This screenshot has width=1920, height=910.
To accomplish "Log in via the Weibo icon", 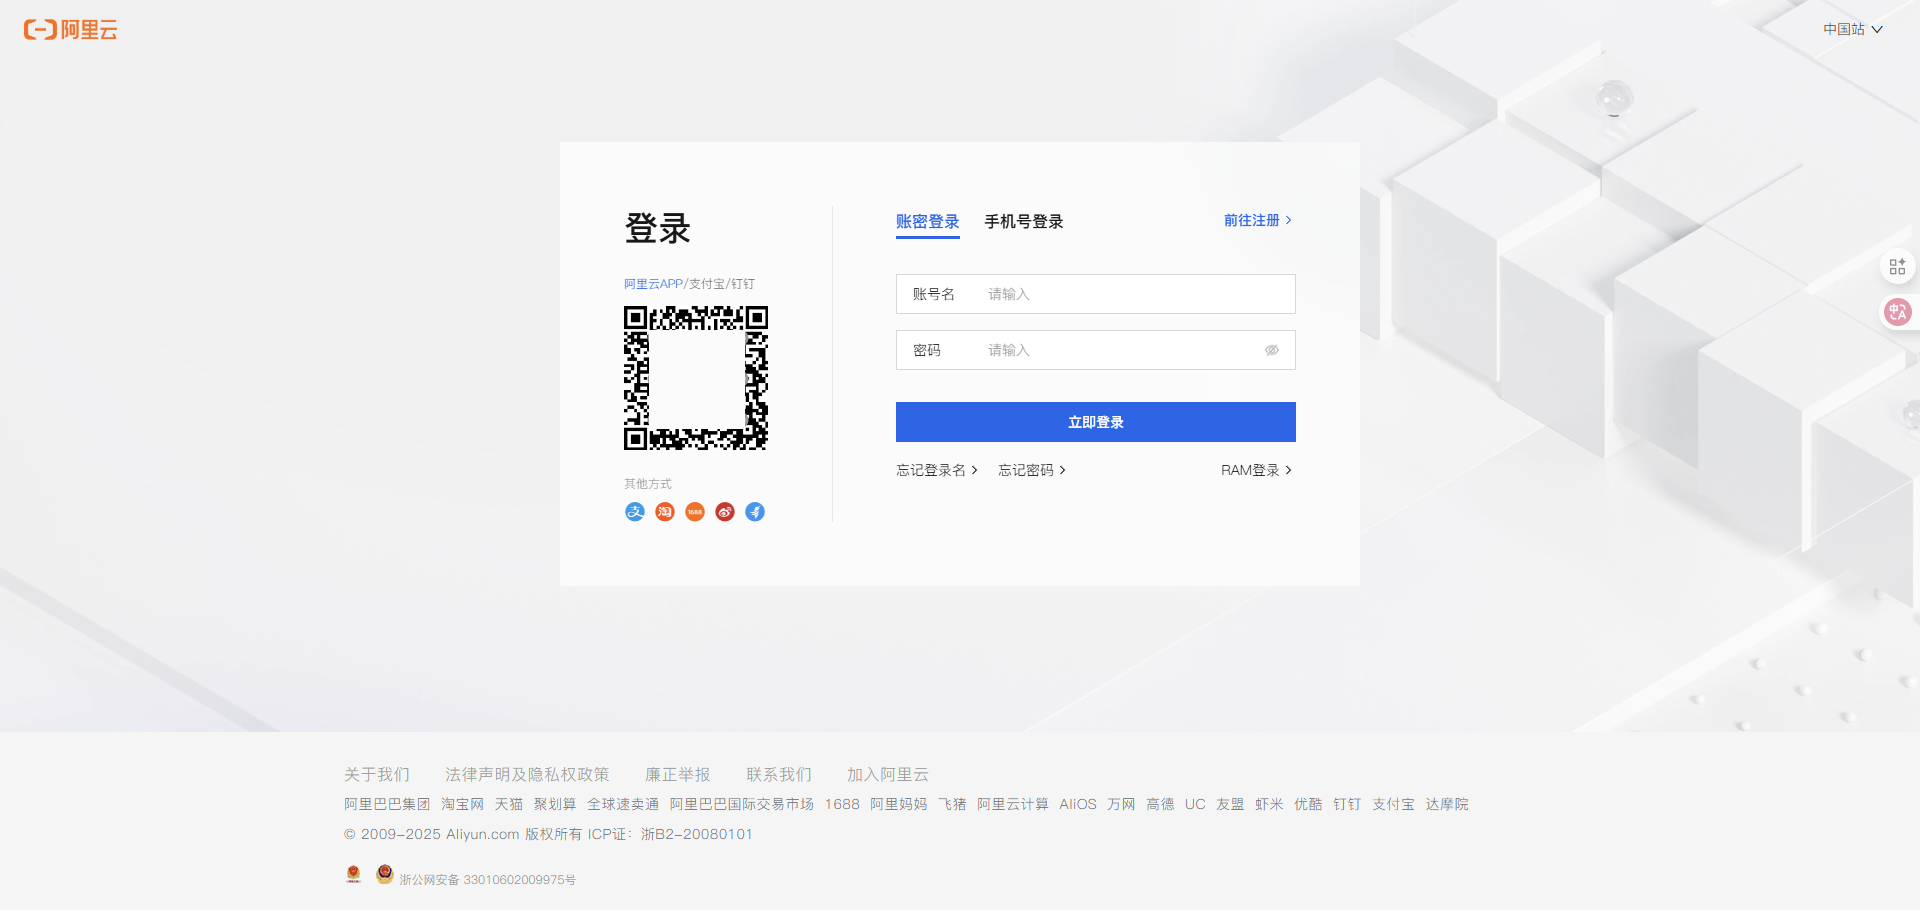I will pos(725,512).
